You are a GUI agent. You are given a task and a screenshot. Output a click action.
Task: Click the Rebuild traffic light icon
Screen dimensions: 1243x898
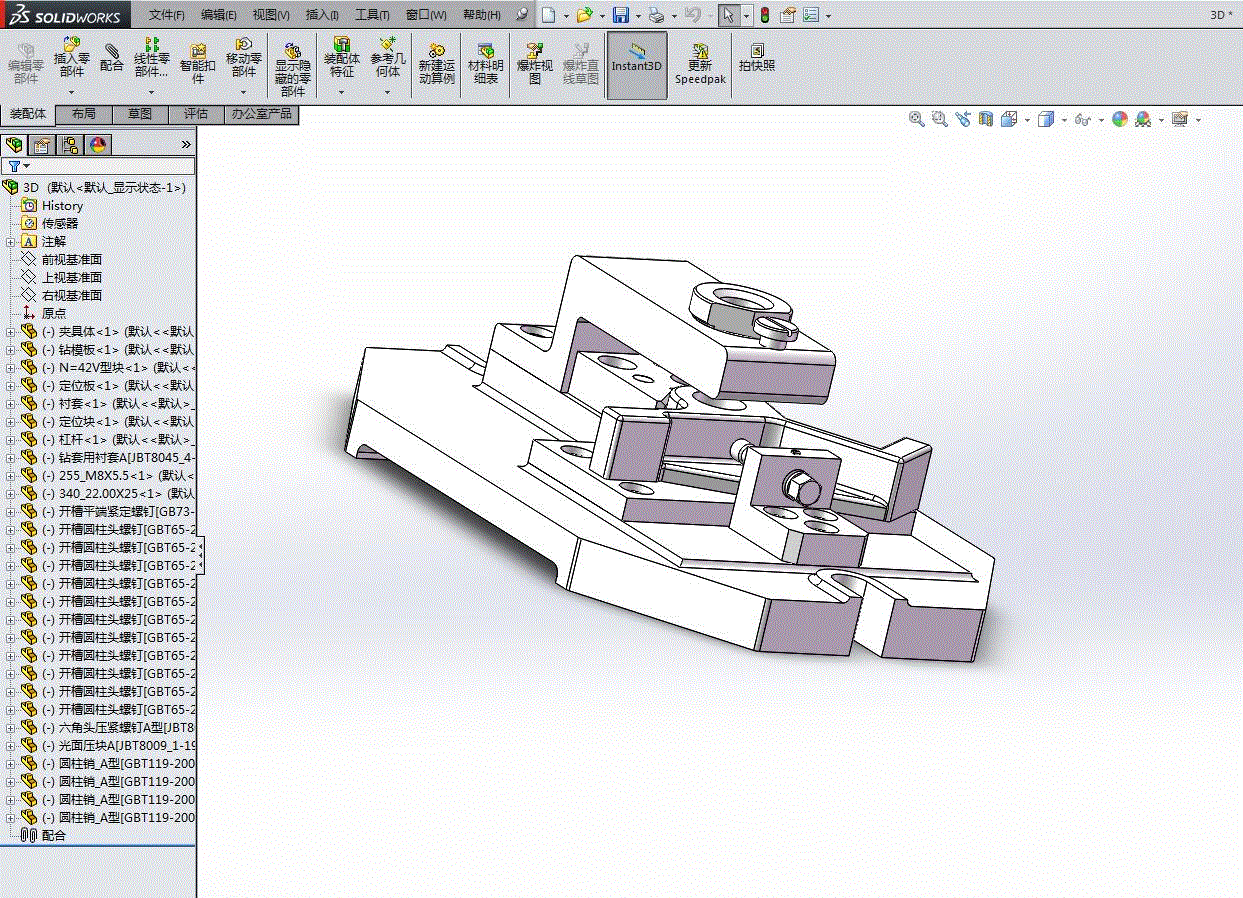(765, 15)
